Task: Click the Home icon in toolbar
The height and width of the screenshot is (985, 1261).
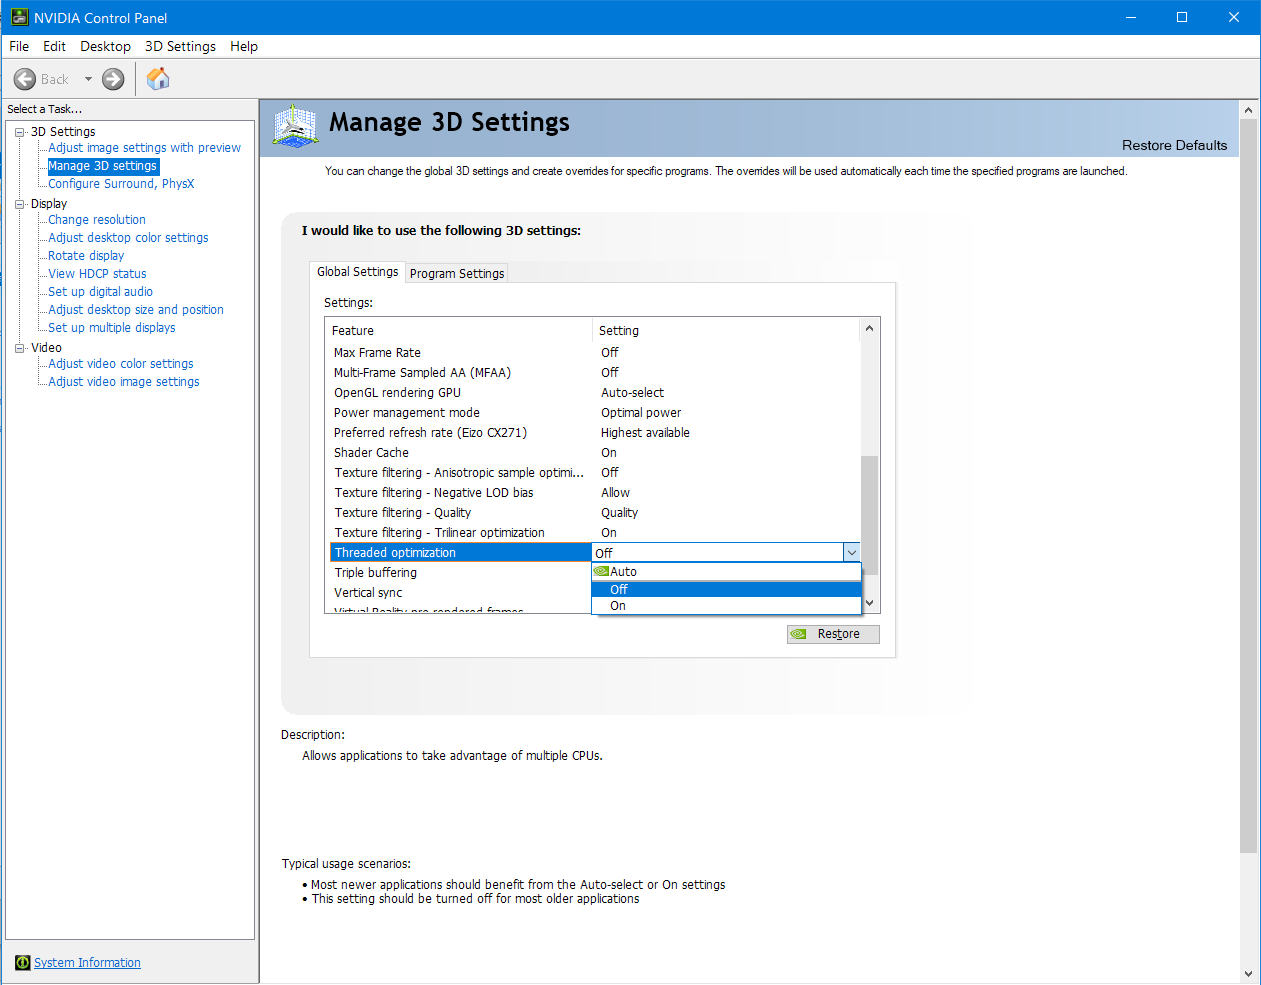Action: click(x=158, y=78)
